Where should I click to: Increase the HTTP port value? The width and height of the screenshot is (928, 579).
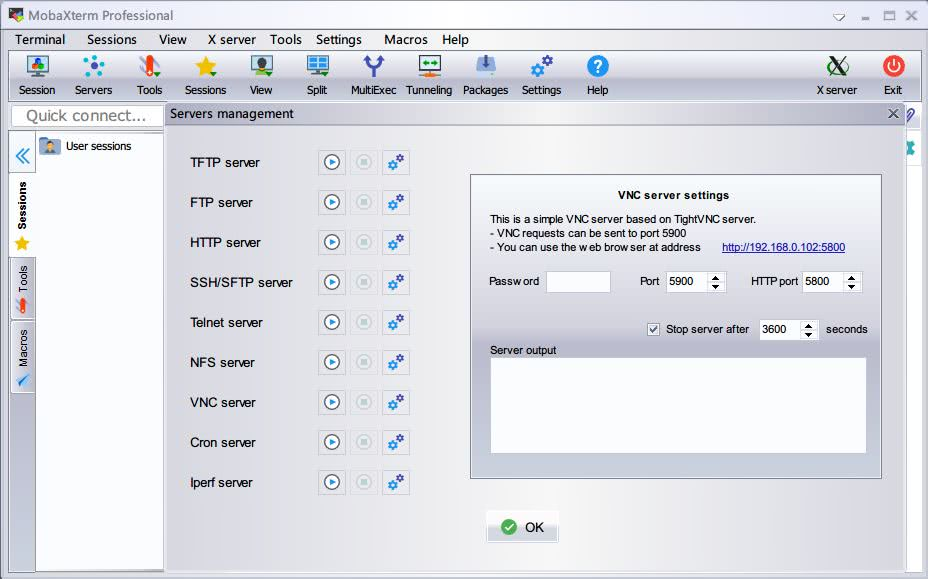pos(852,277)
